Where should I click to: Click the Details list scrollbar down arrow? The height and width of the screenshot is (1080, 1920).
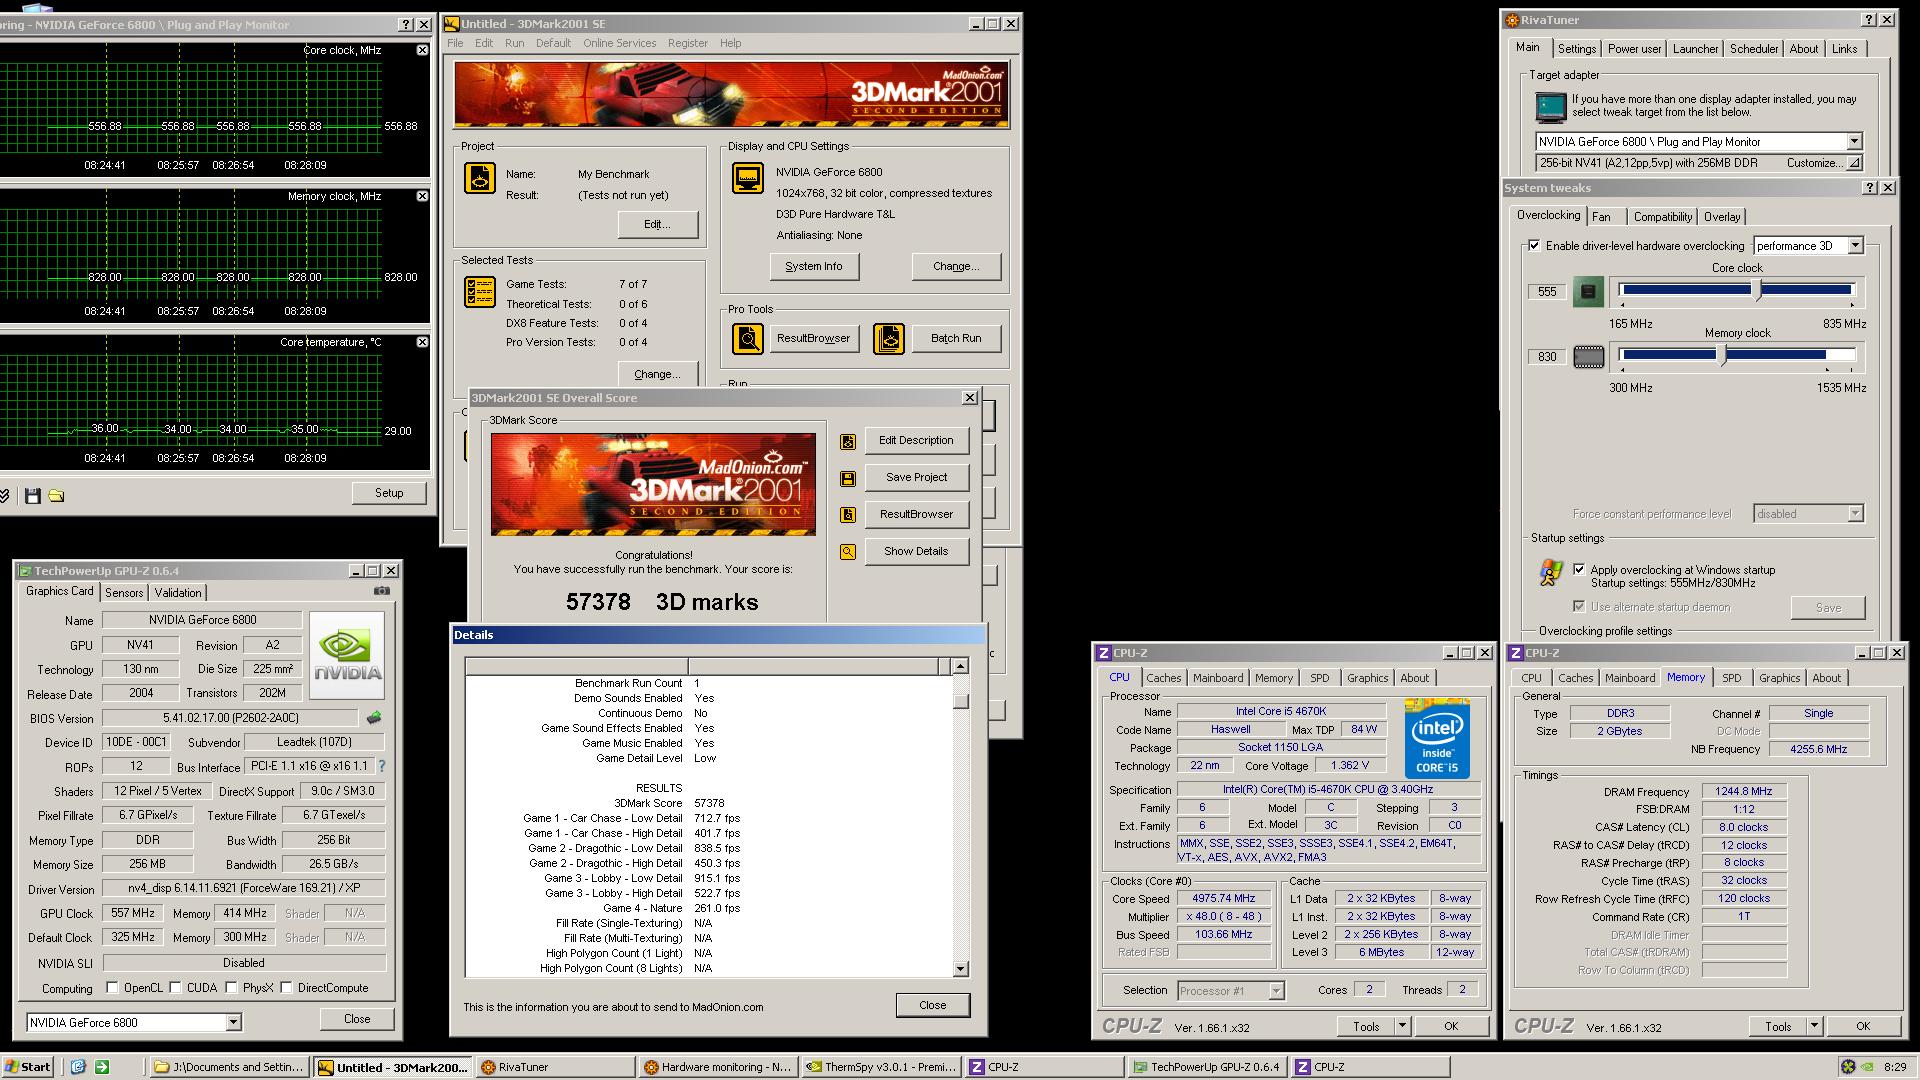(x=960, y=968)
